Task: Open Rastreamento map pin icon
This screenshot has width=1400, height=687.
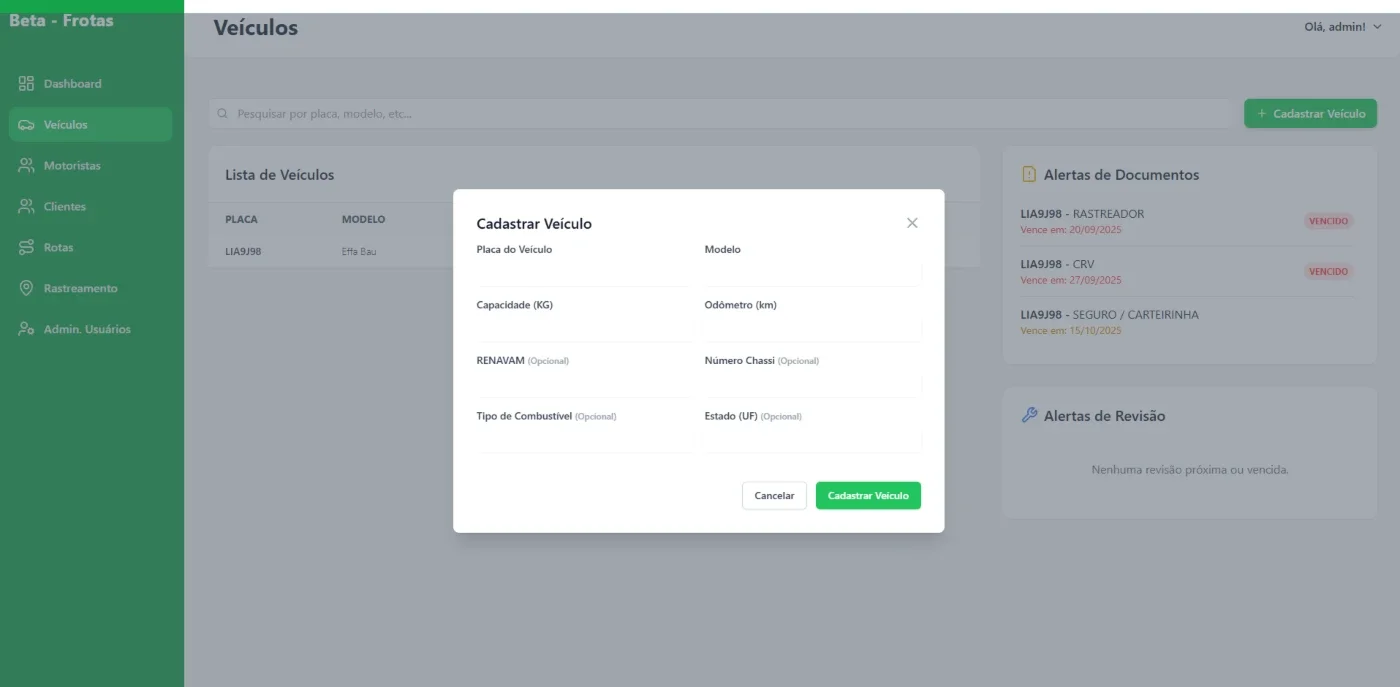Action: [27, 288]
